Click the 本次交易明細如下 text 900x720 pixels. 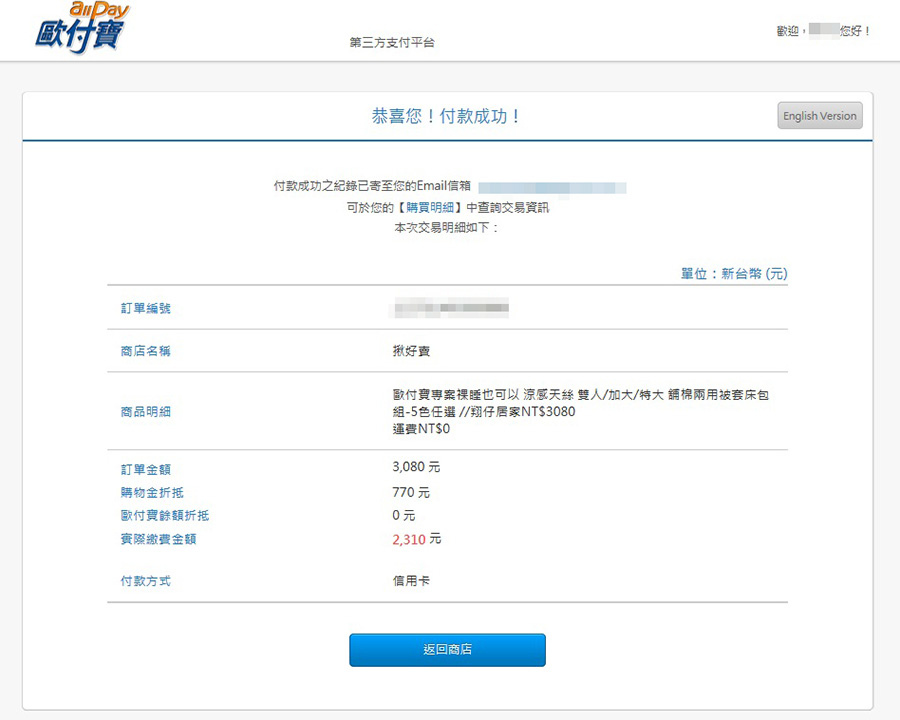[446, 228]
